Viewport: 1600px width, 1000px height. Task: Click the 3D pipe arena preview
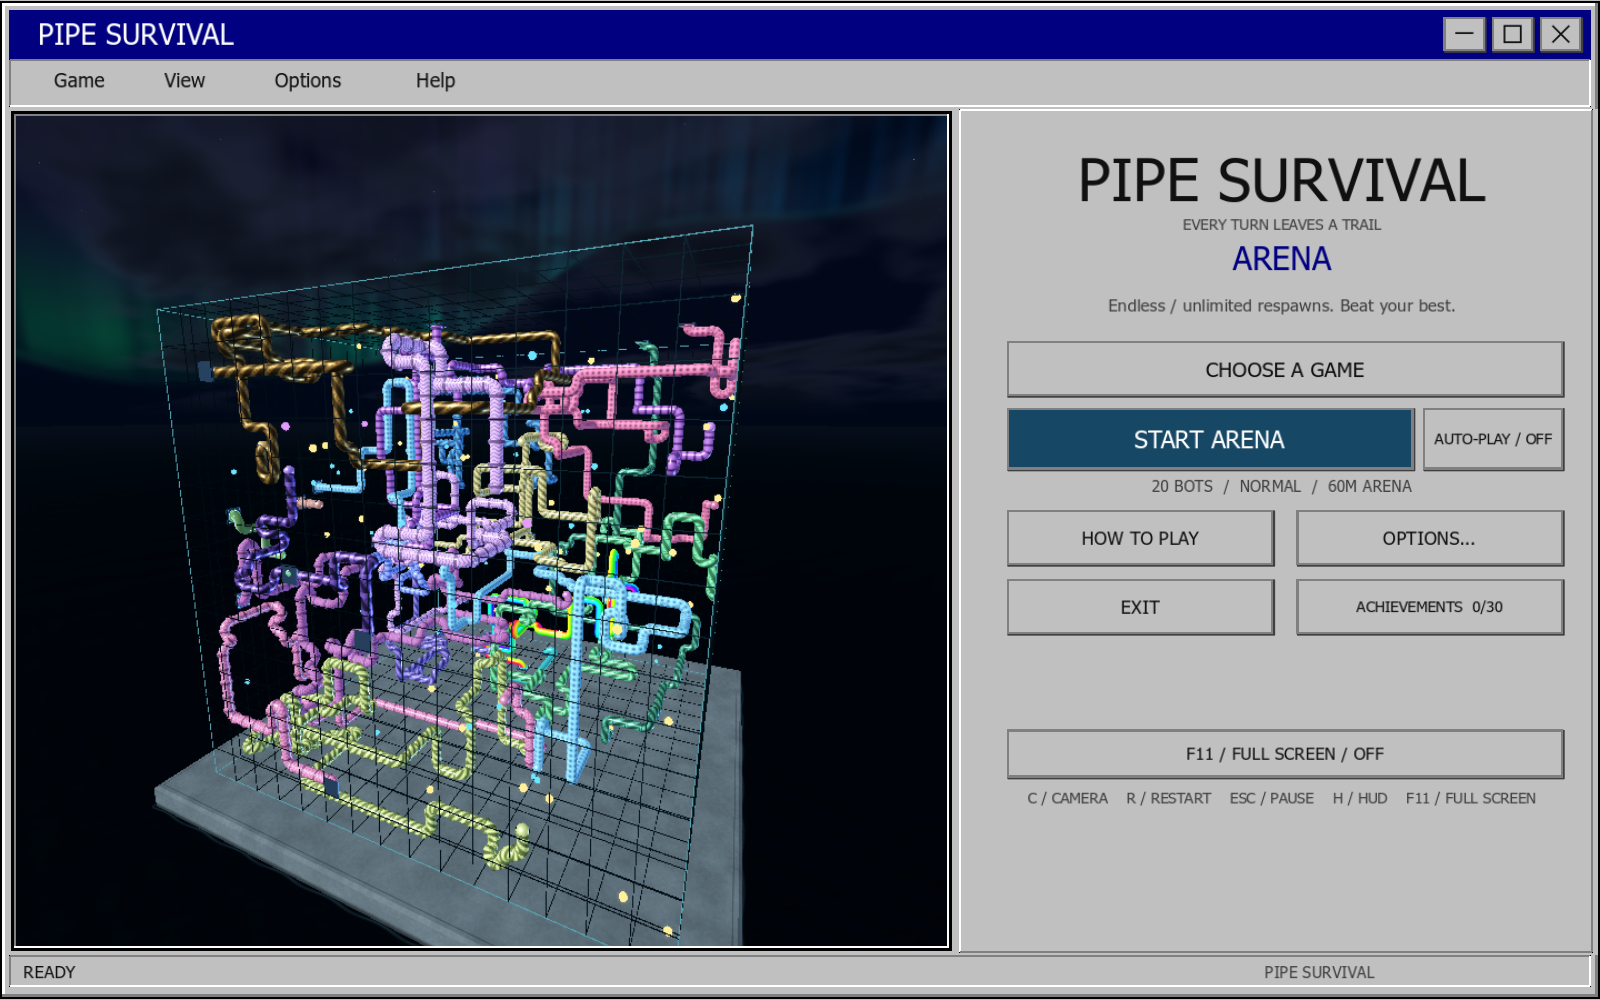pos(481,530)
